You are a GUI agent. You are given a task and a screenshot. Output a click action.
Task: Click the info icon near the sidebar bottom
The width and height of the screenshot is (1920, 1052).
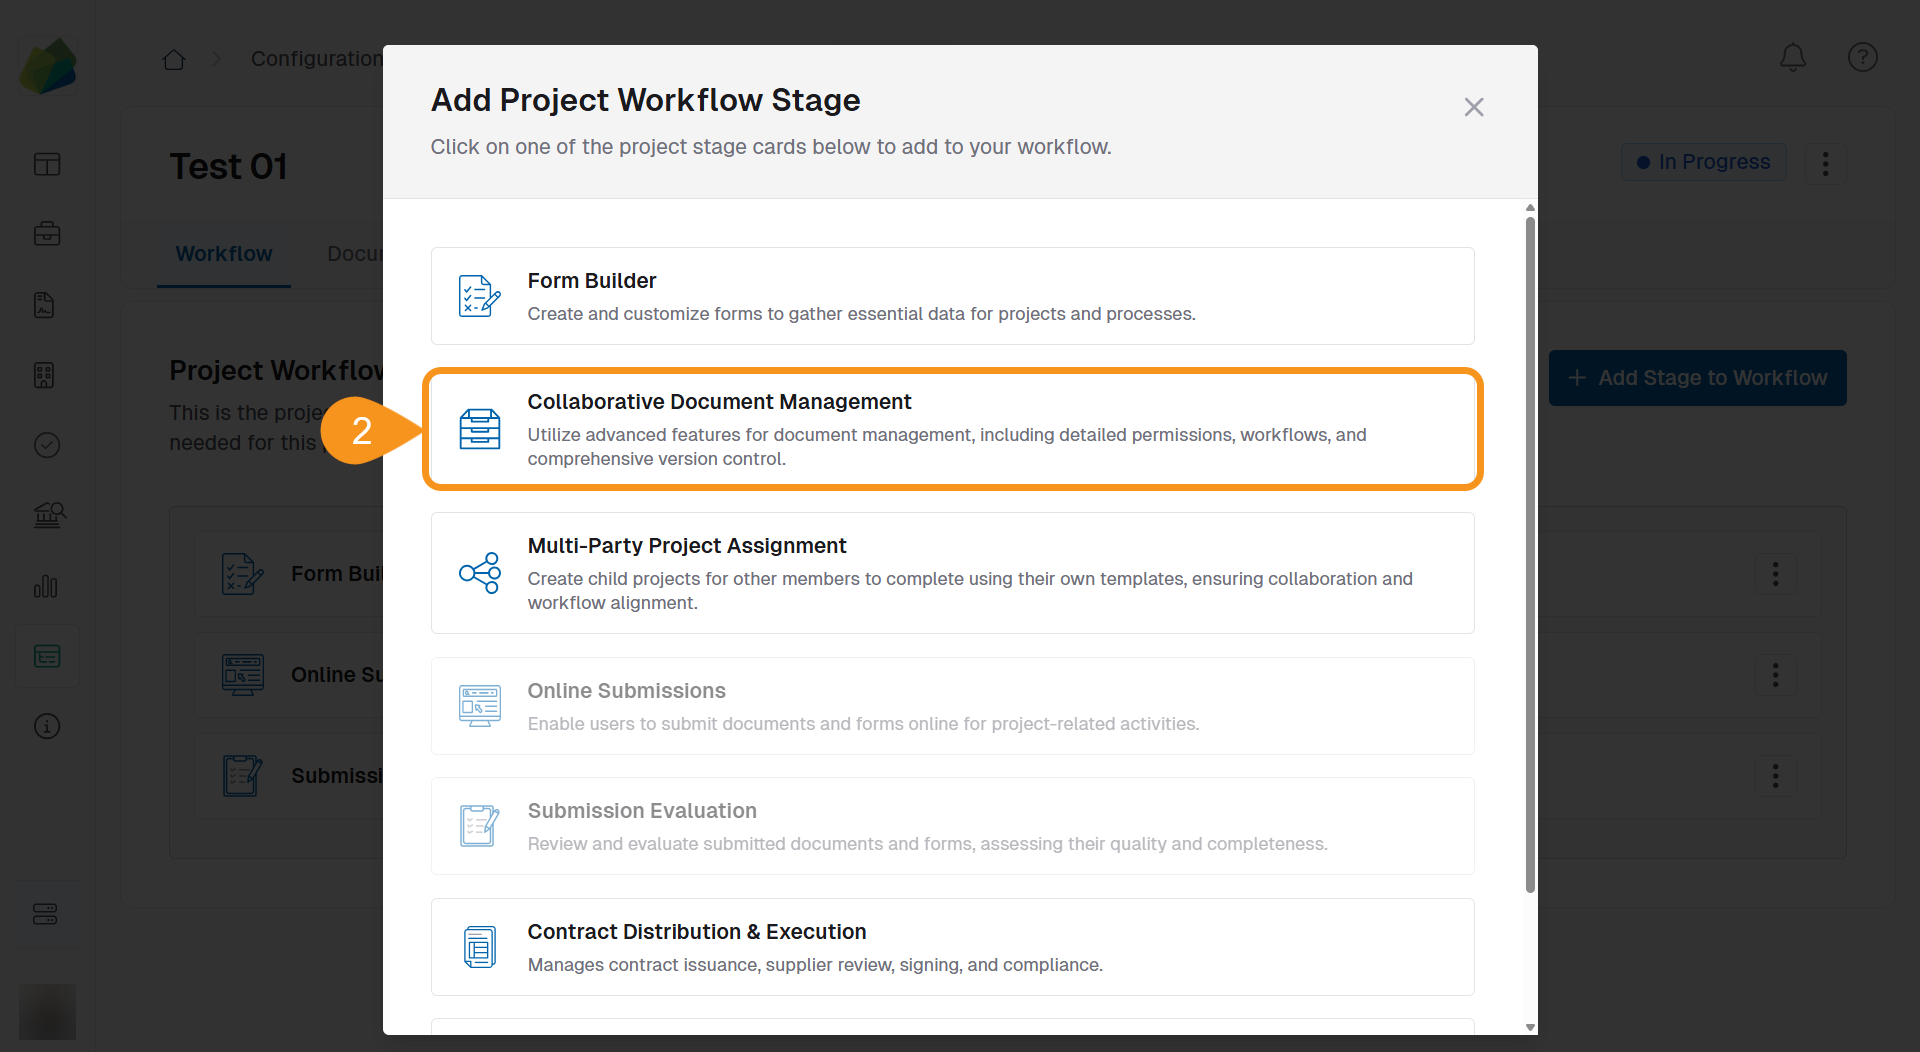pyautogui.click(x=47, y=726)
